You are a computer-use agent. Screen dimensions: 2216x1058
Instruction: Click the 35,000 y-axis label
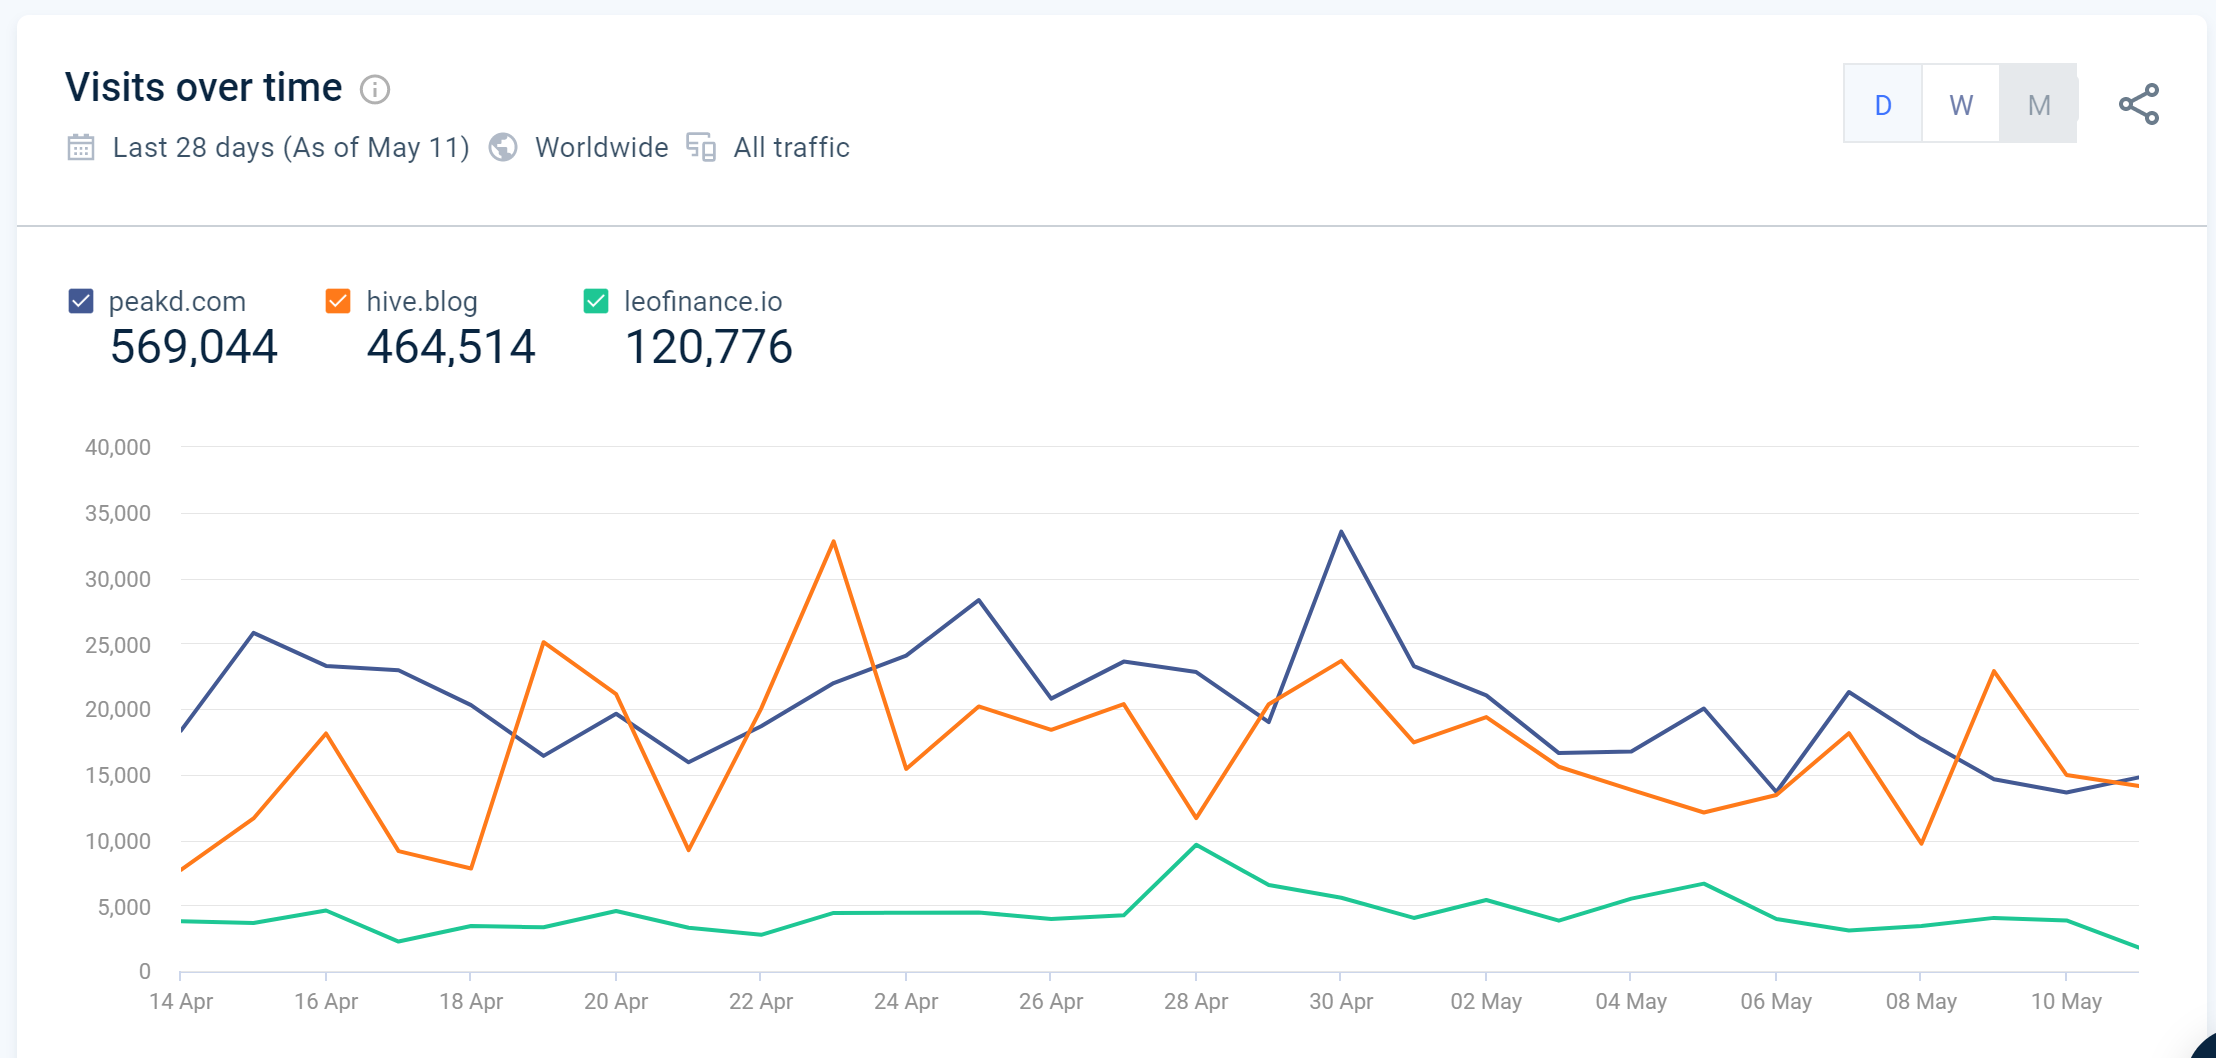coord(118,513)
